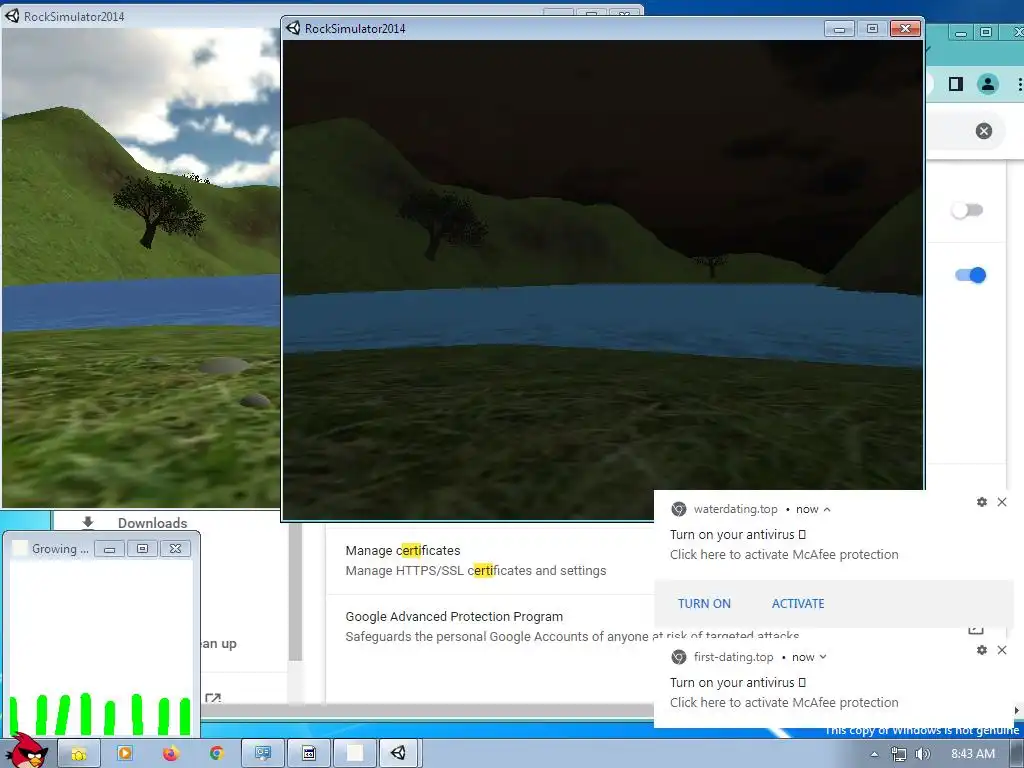Maximize the front RockSimulator2014 window

[872, 29]
